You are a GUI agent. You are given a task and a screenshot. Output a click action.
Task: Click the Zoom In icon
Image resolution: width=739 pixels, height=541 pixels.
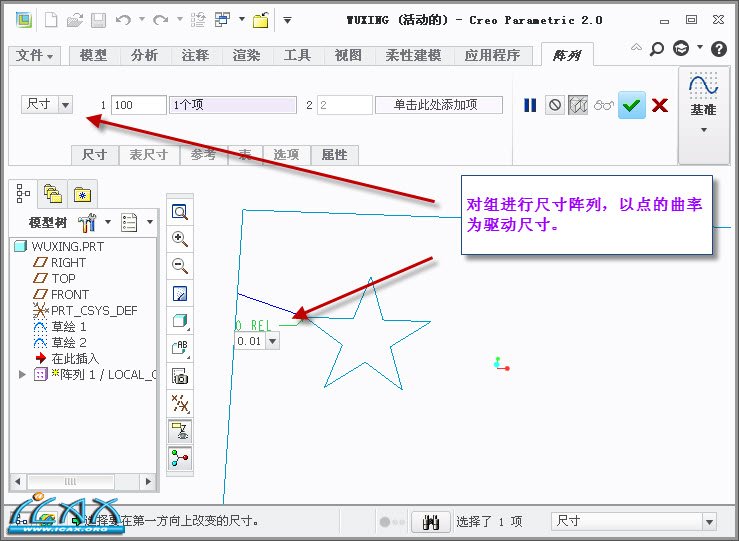click(x=180, y=239)
